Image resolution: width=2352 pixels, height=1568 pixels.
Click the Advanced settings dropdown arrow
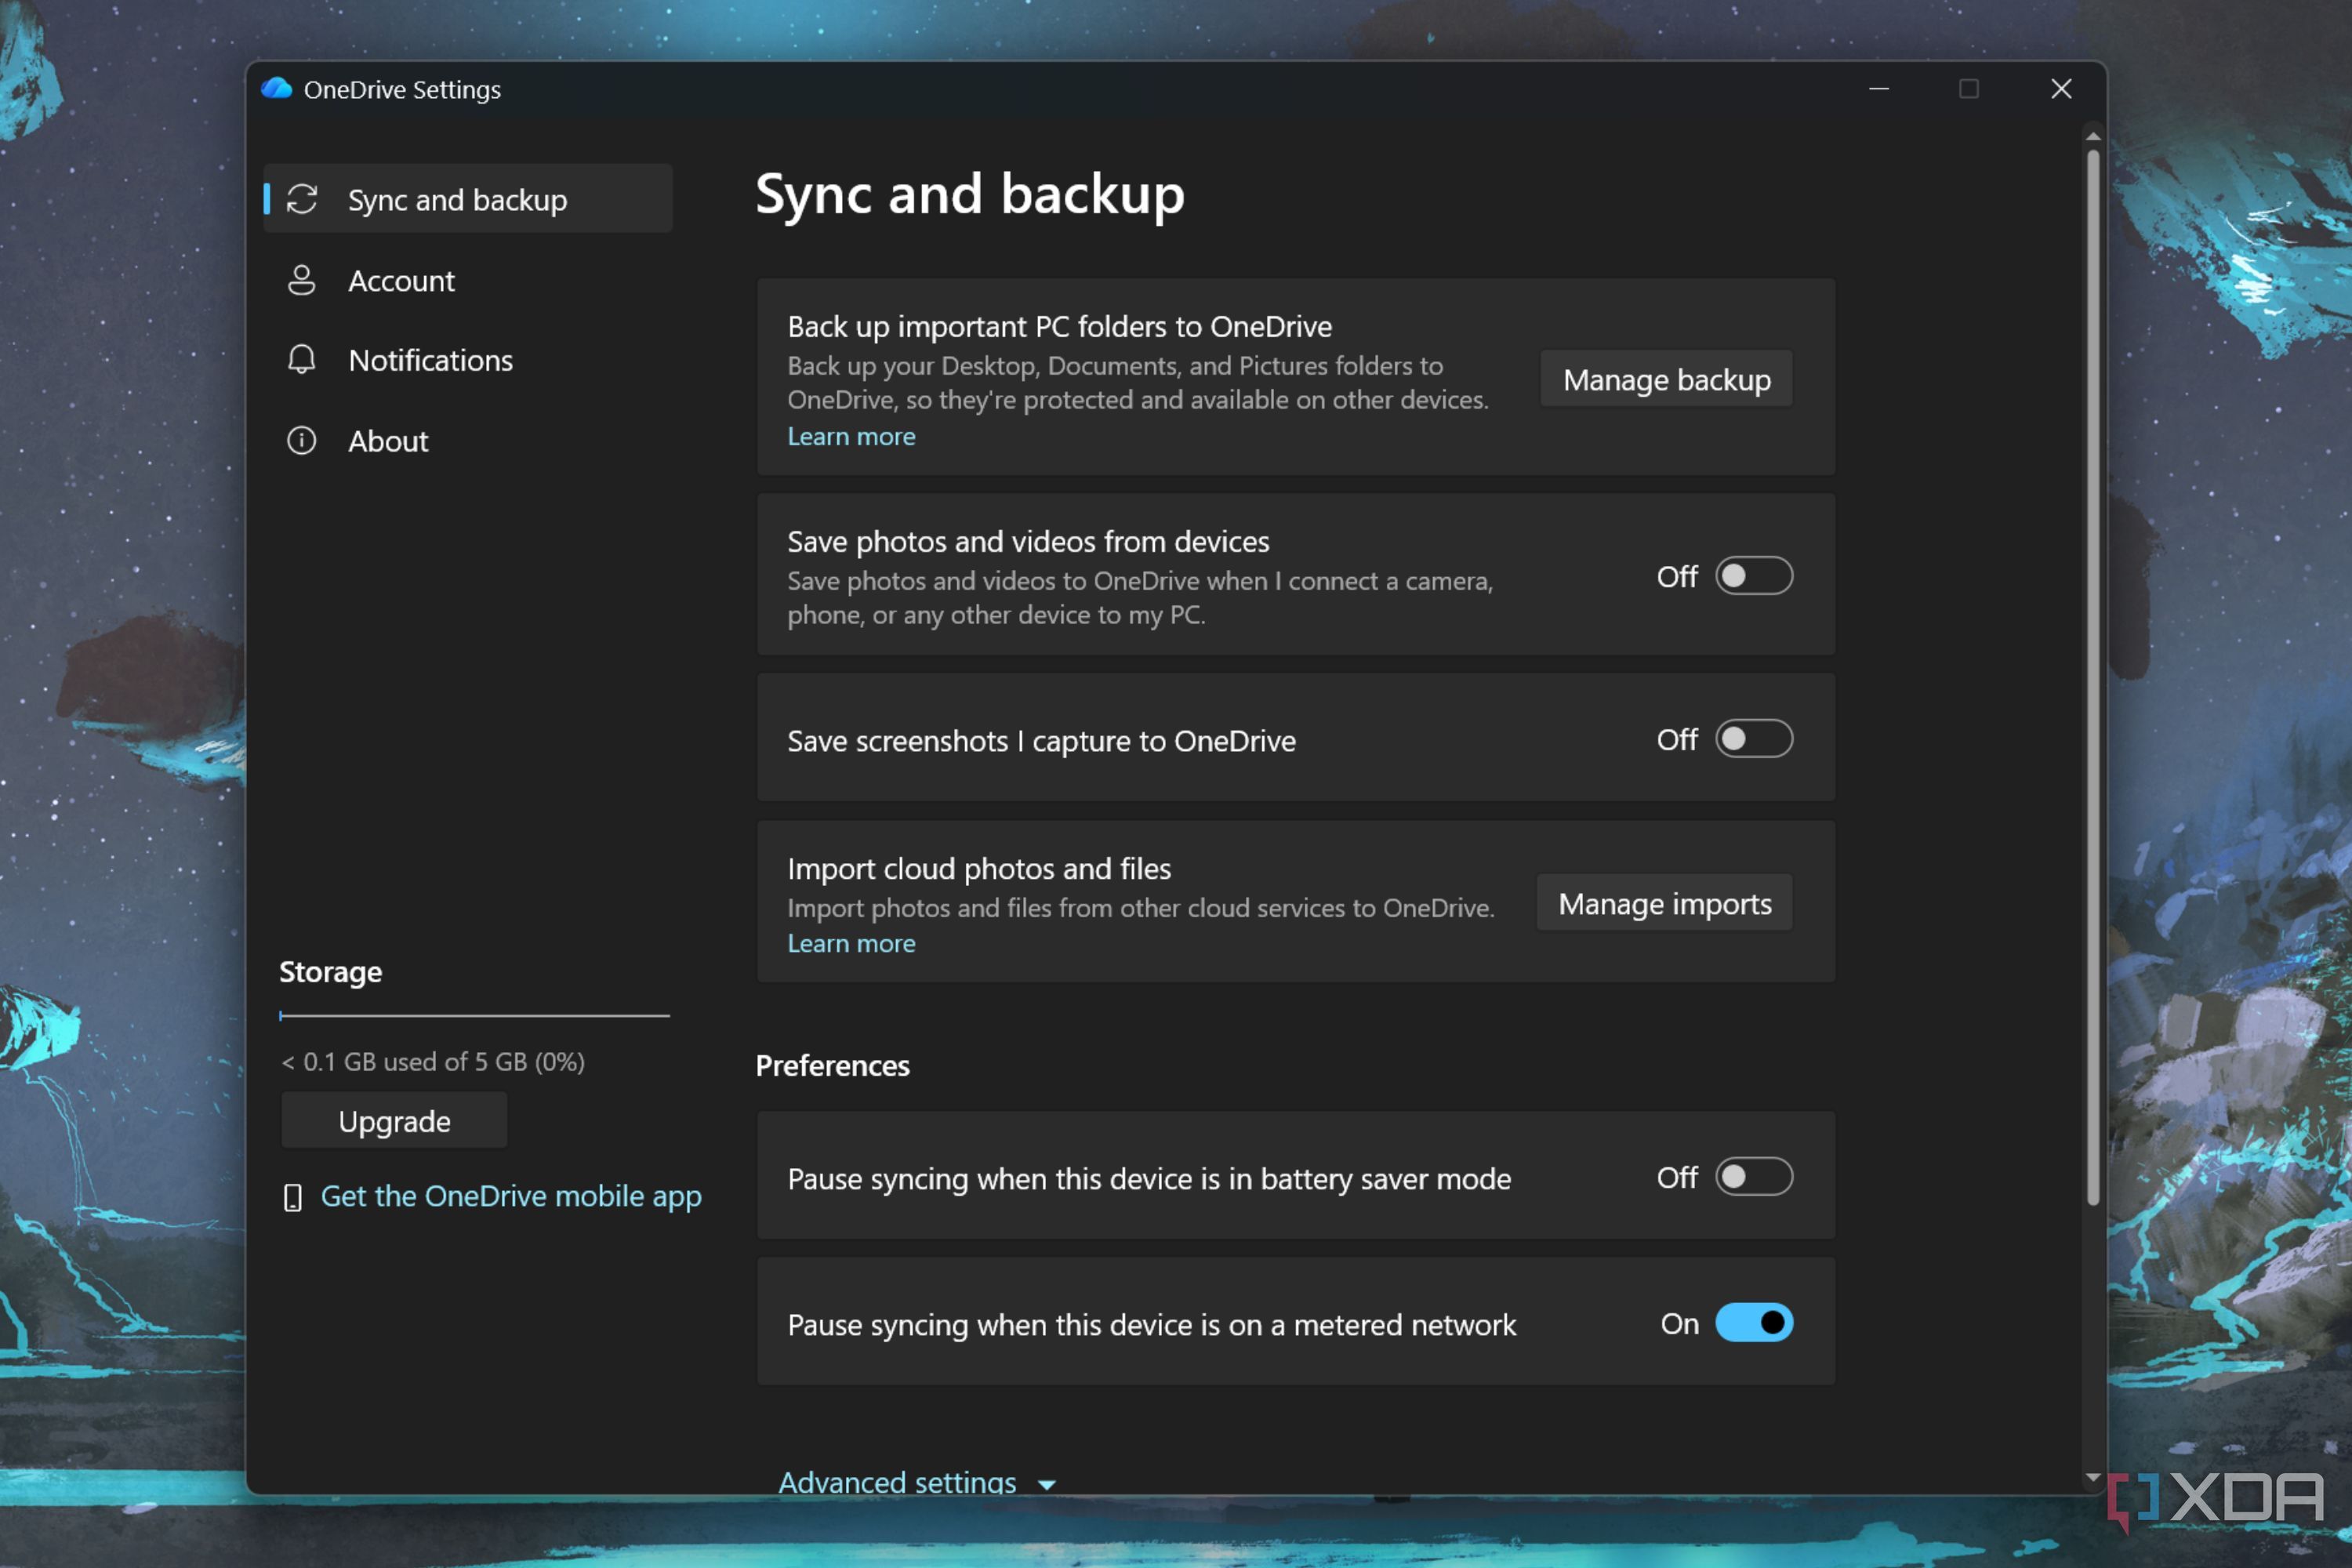1046,1485
